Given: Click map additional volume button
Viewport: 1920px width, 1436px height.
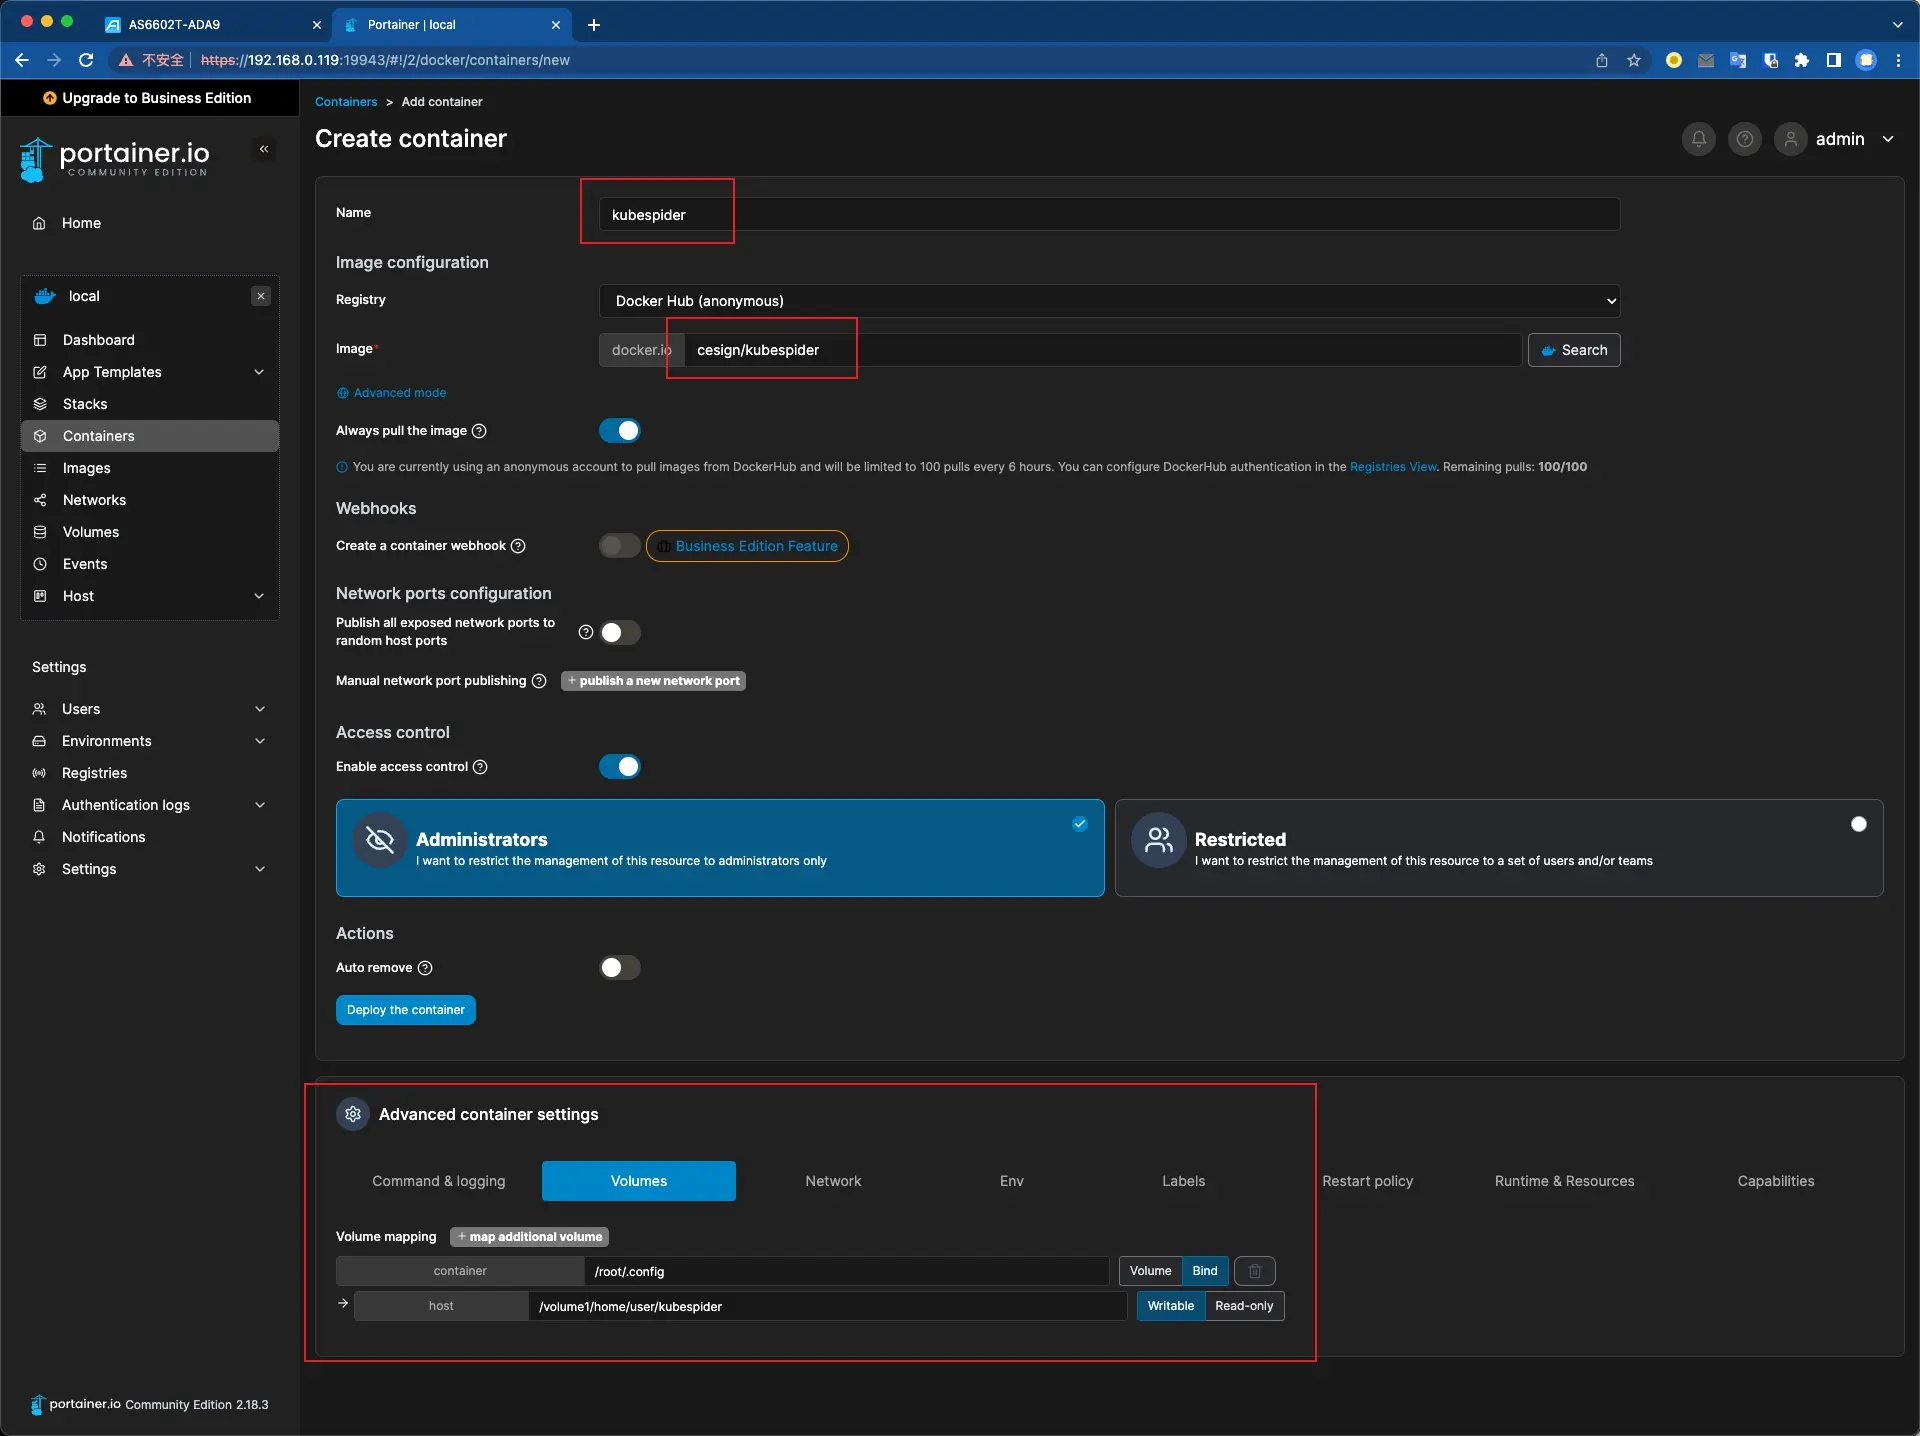Looking at the screenshot, I should tap(530, 1237).
